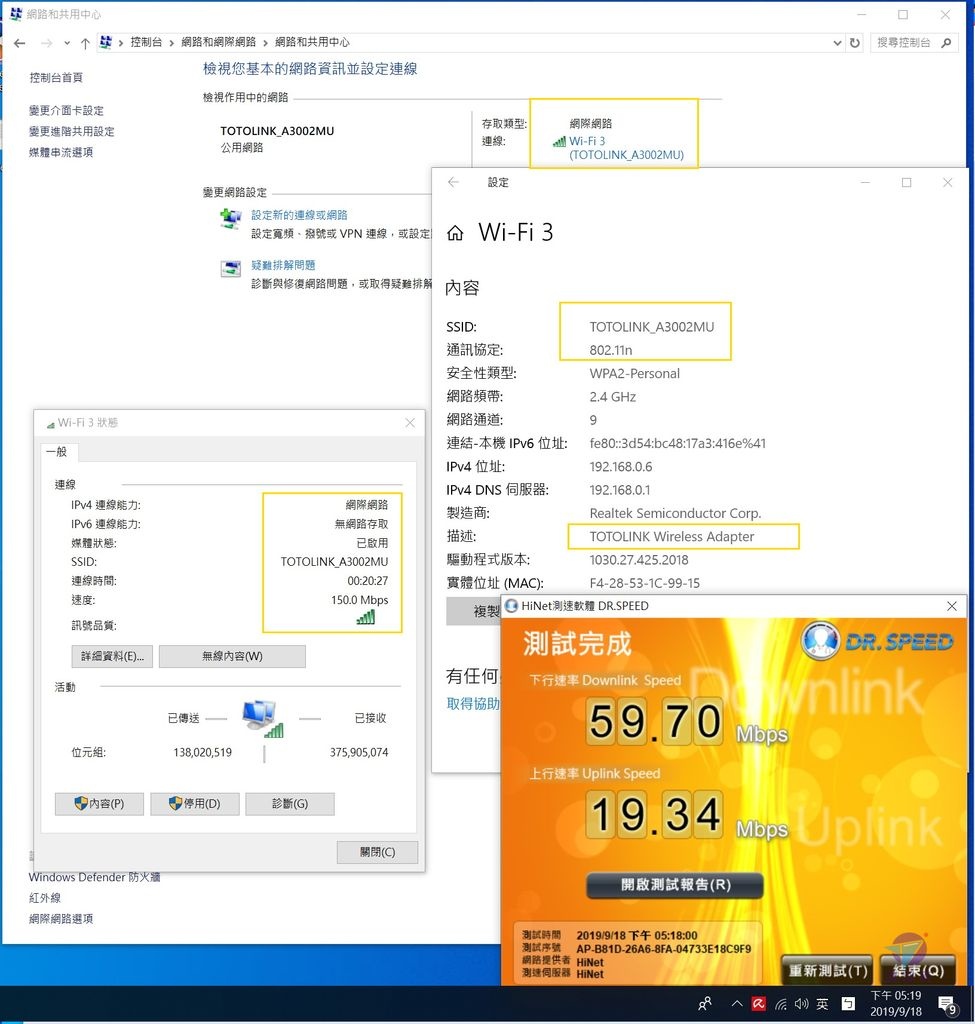Go up one level with up arrow

(85, 43)
